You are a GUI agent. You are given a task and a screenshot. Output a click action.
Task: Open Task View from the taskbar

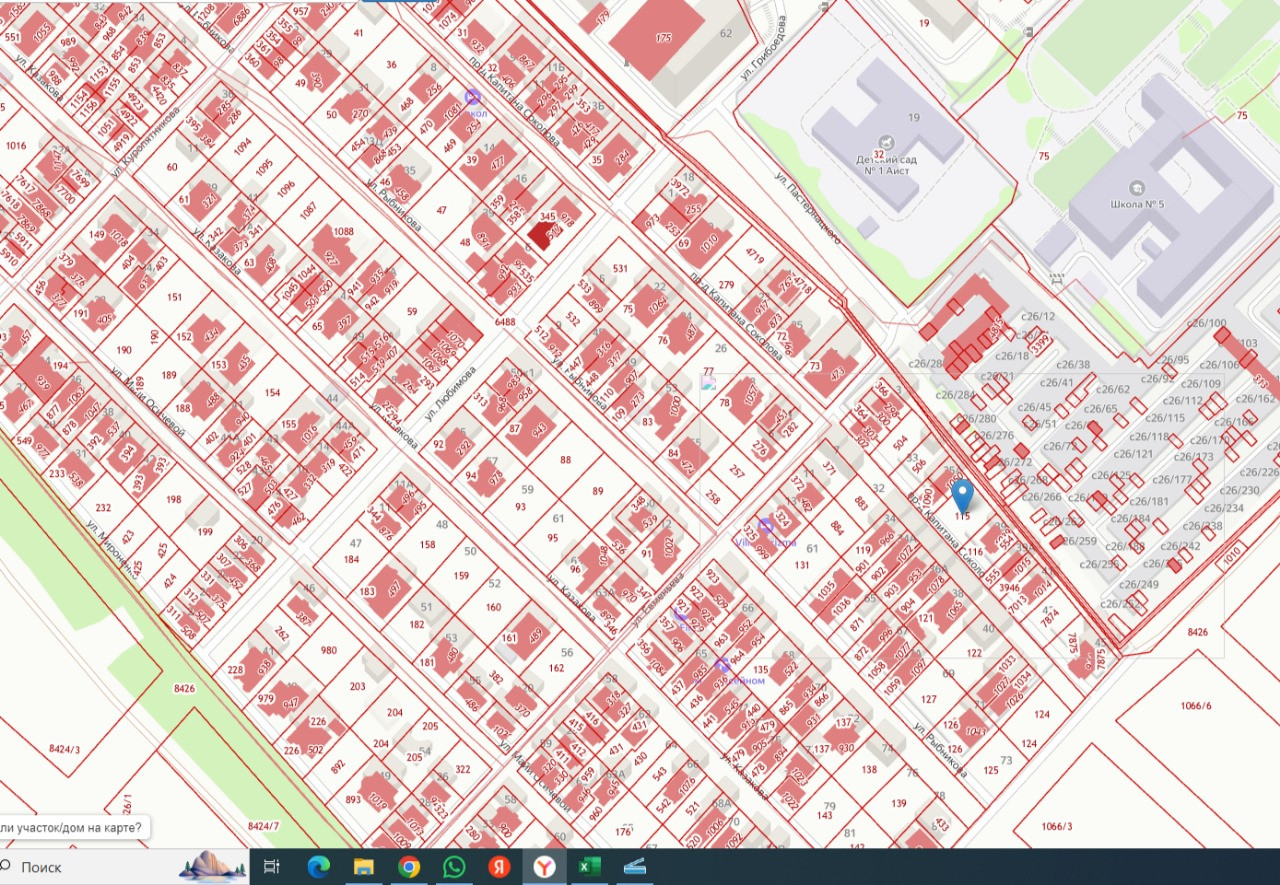point(271,867)
